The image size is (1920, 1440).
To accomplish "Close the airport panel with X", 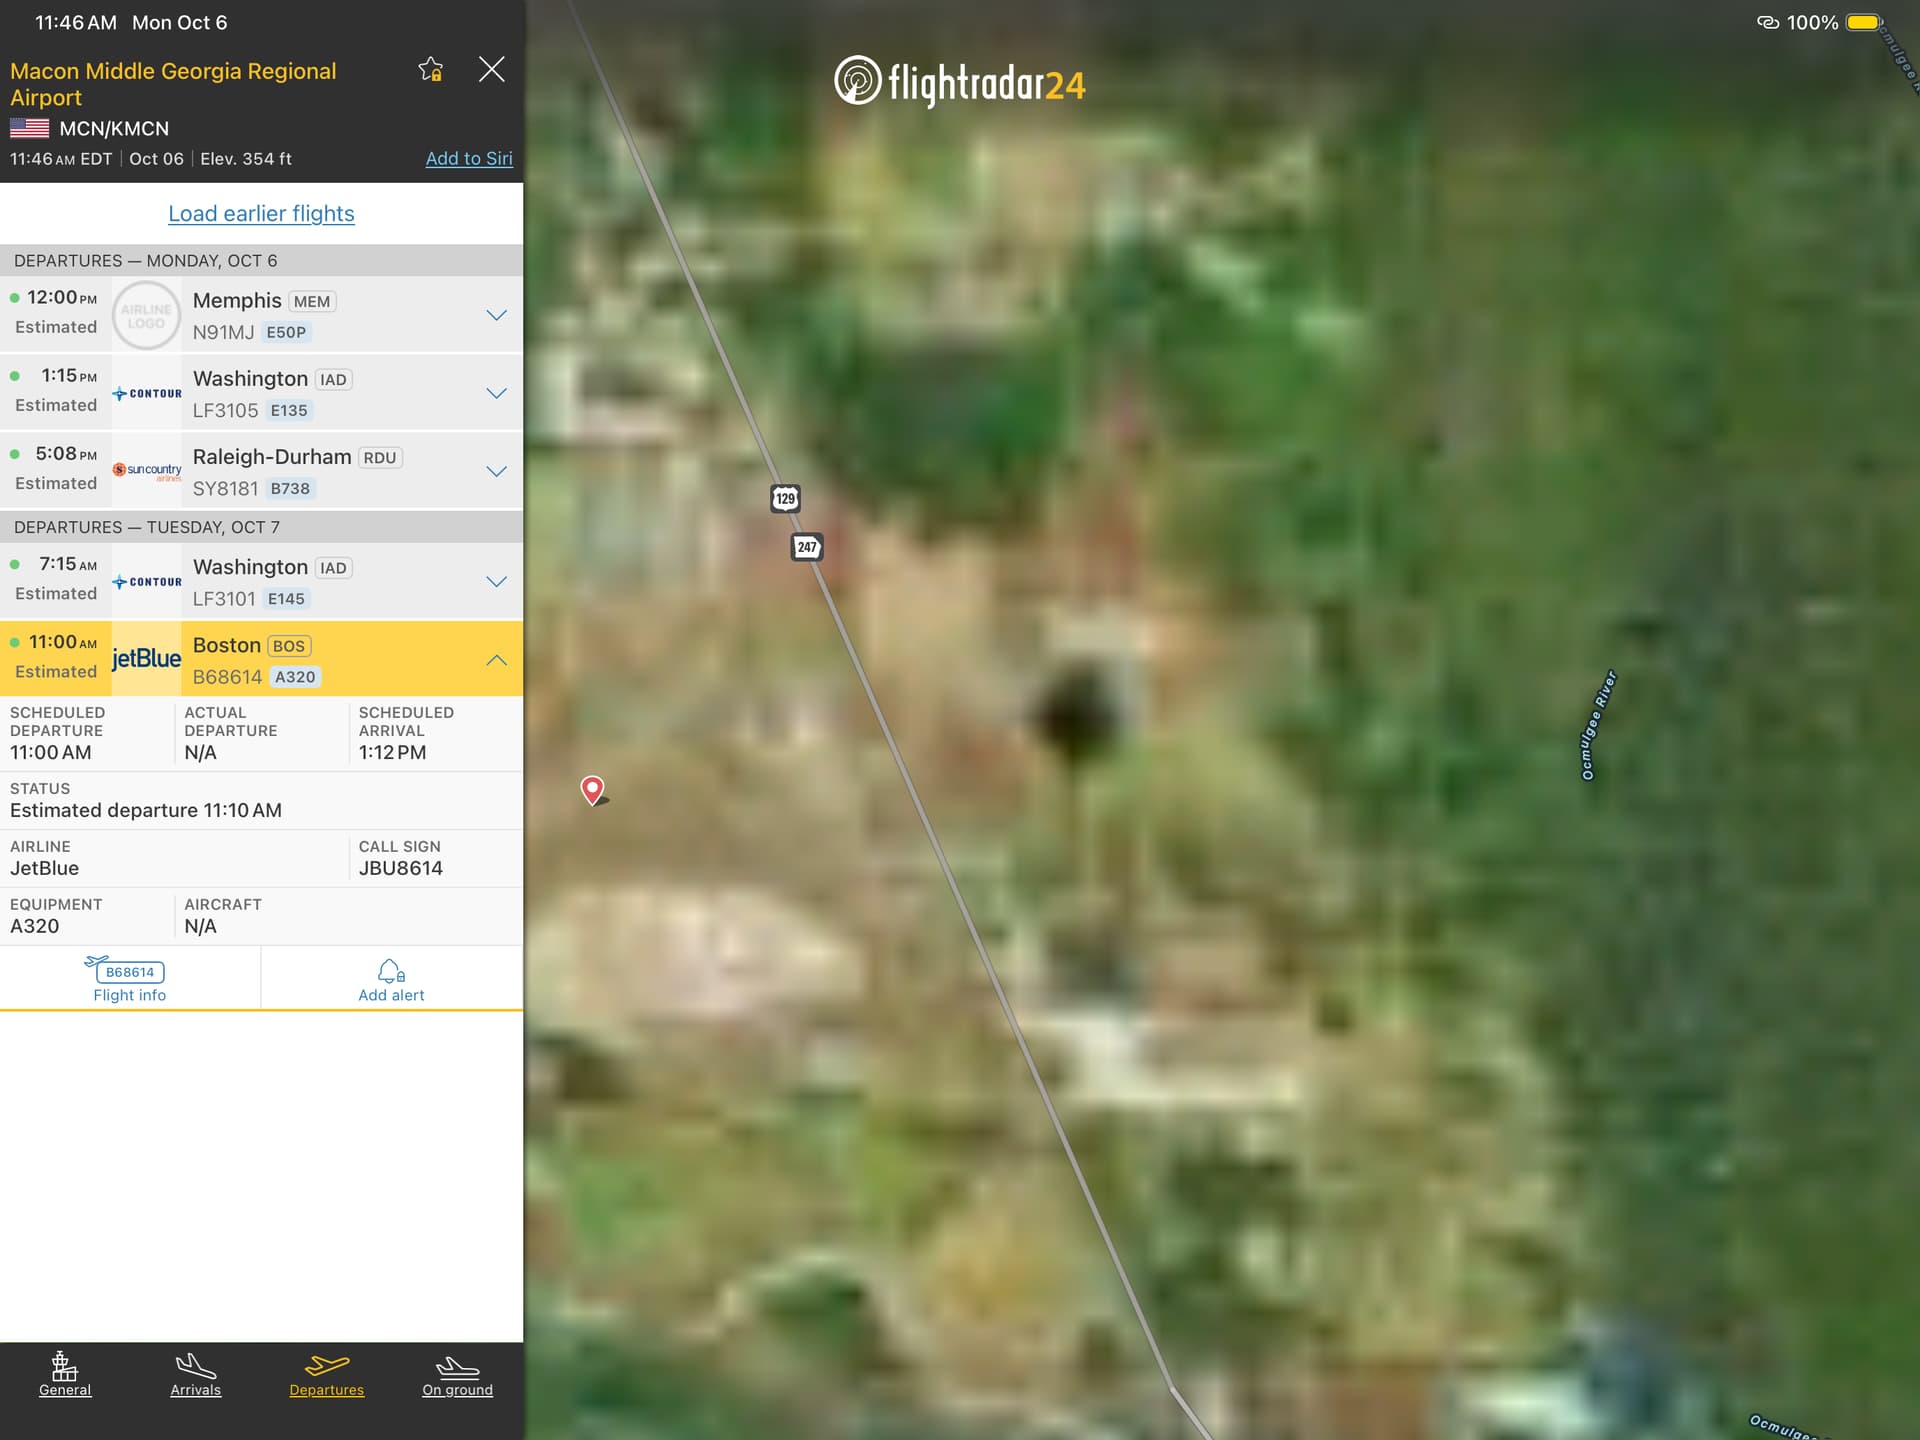I will click(491, 69).
